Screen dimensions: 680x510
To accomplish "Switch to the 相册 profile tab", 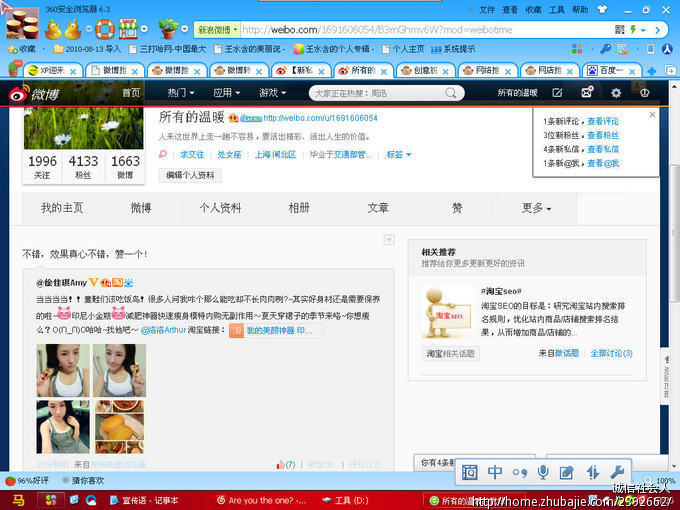I will coord(299,208).
